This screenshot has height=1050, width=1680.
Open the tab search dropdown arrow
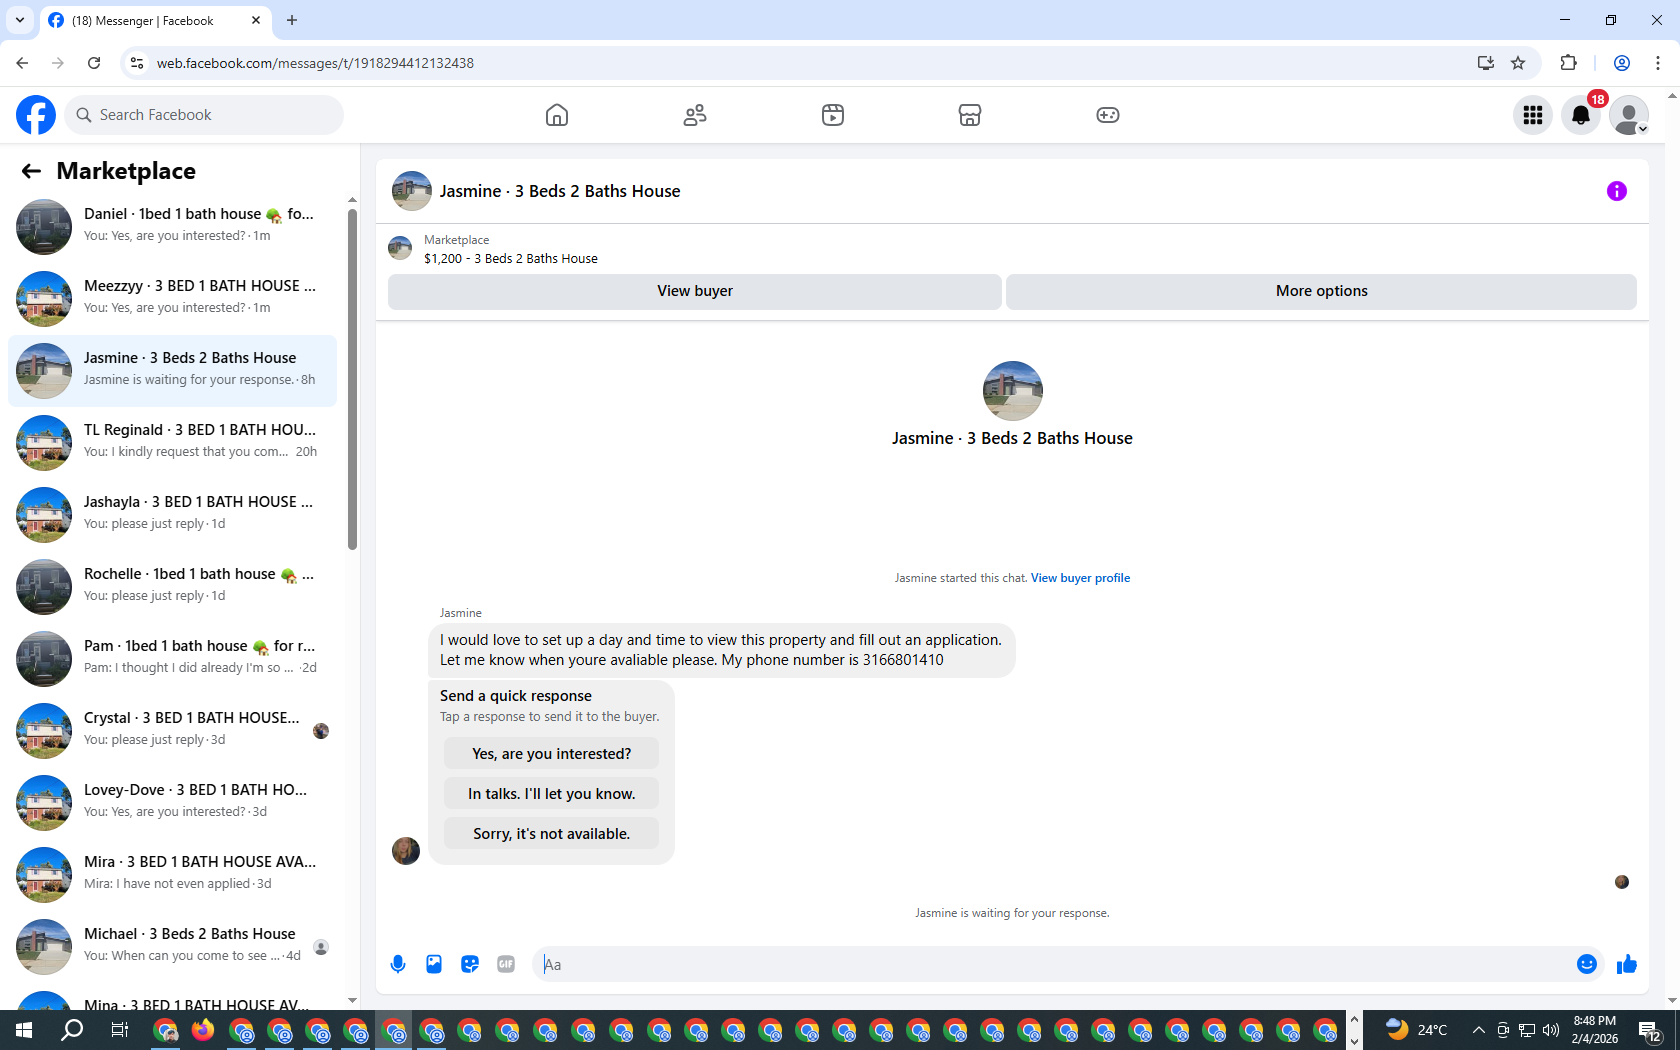tap(20, 20)
